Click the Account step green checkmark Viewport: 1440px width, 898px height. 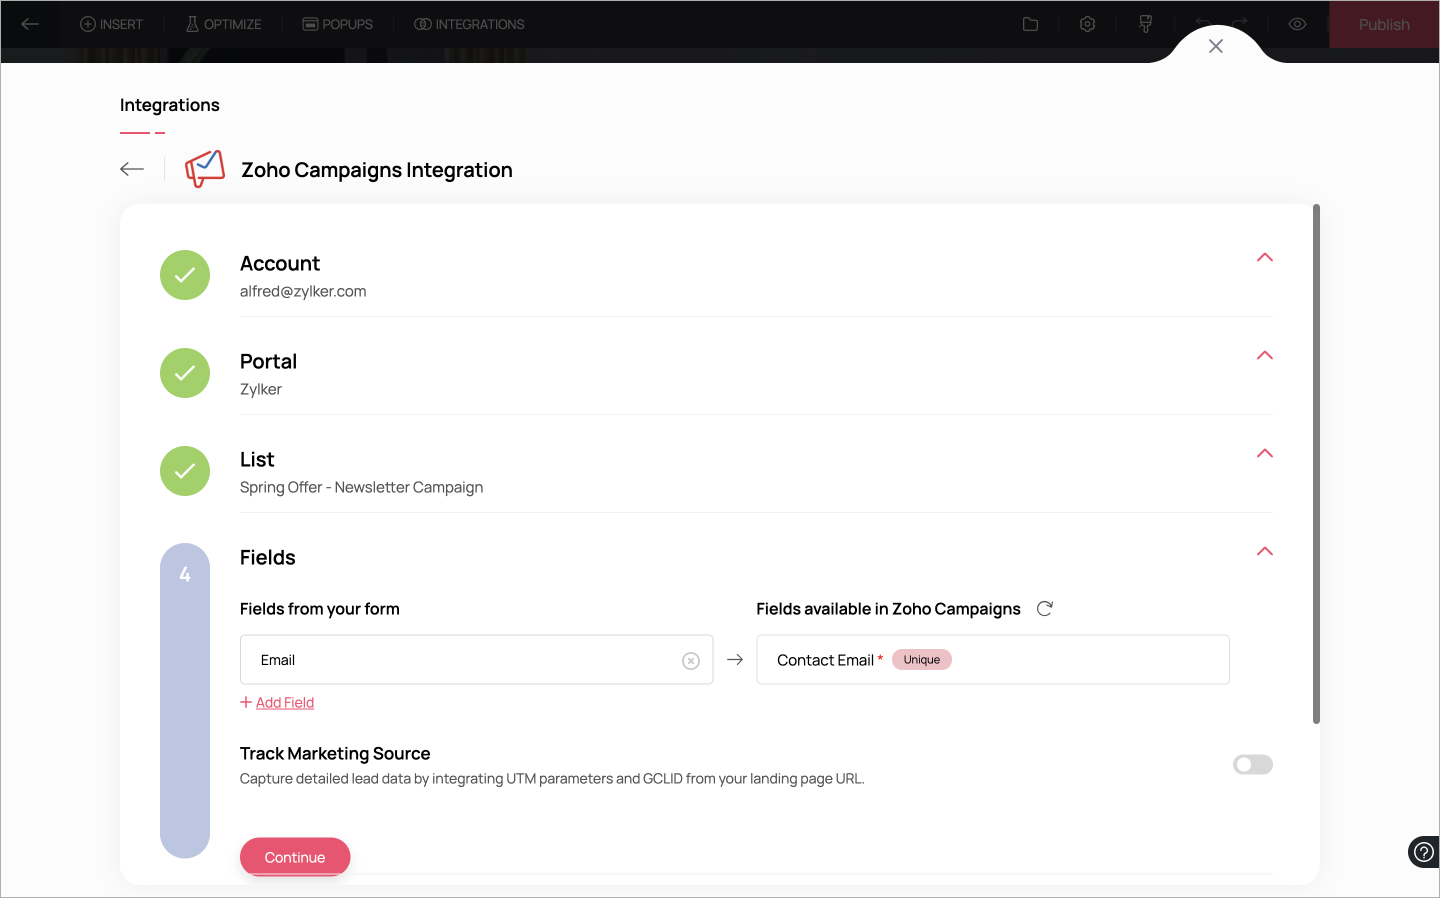pos(185,275)
